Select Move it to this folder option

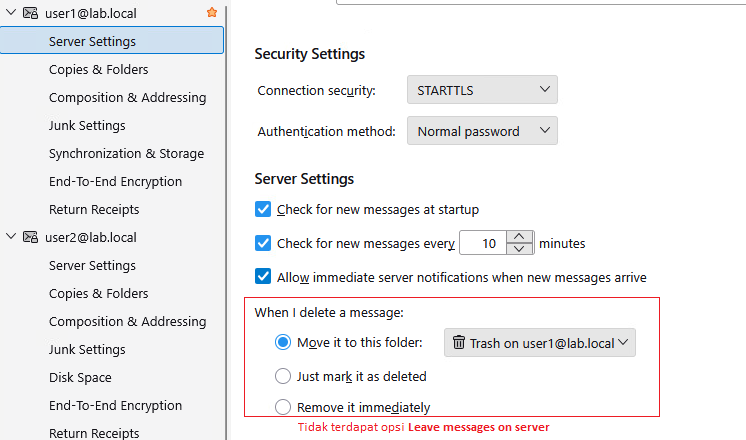click(283, 343)
